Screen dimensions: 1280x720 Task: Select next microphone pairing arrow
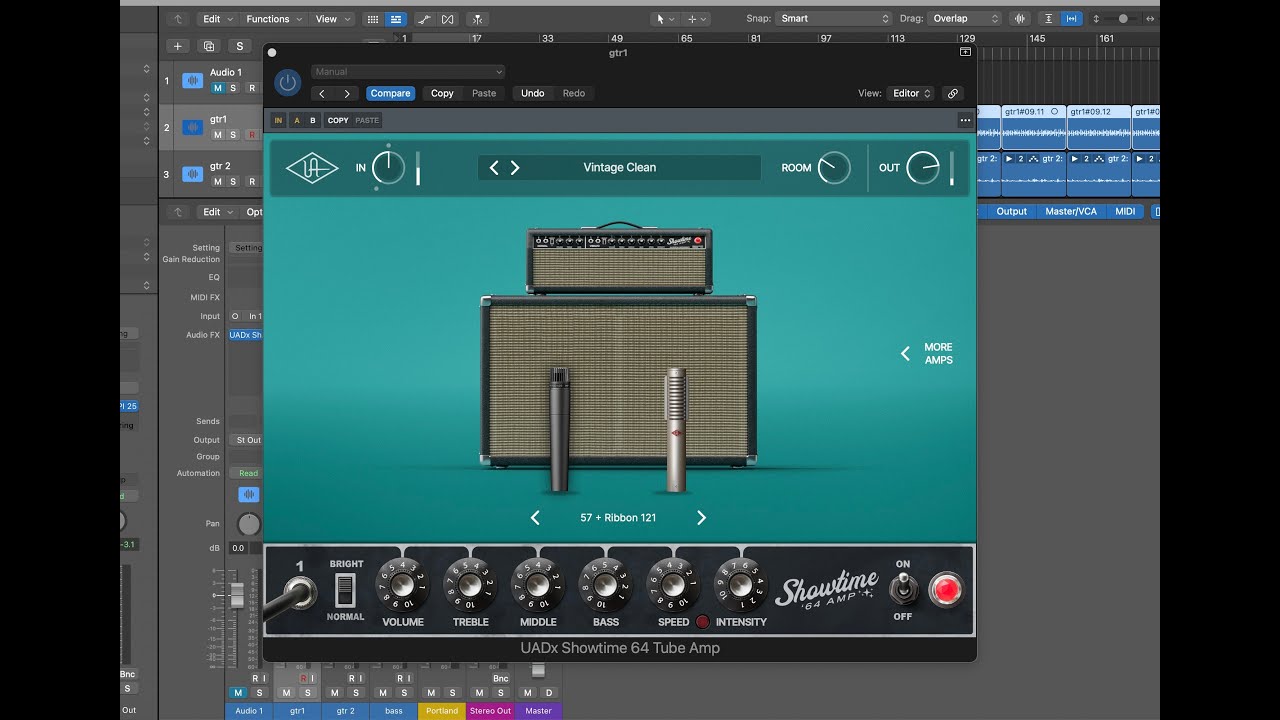(701, 518)
